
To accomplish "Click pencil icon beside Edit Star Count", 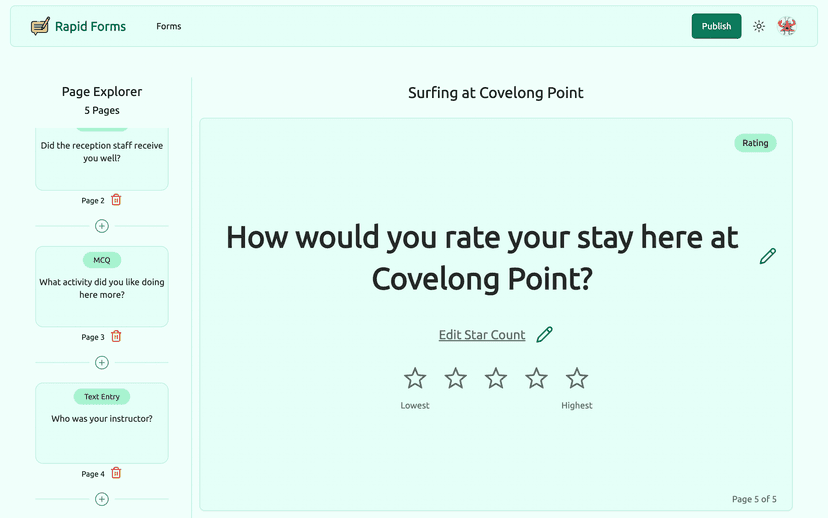I will [545, 335].
